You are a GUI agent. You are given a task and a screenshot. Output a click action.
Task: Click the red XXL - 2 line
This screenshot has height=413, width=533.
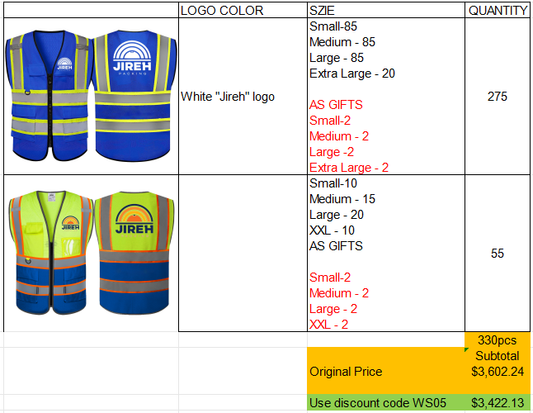329,325
